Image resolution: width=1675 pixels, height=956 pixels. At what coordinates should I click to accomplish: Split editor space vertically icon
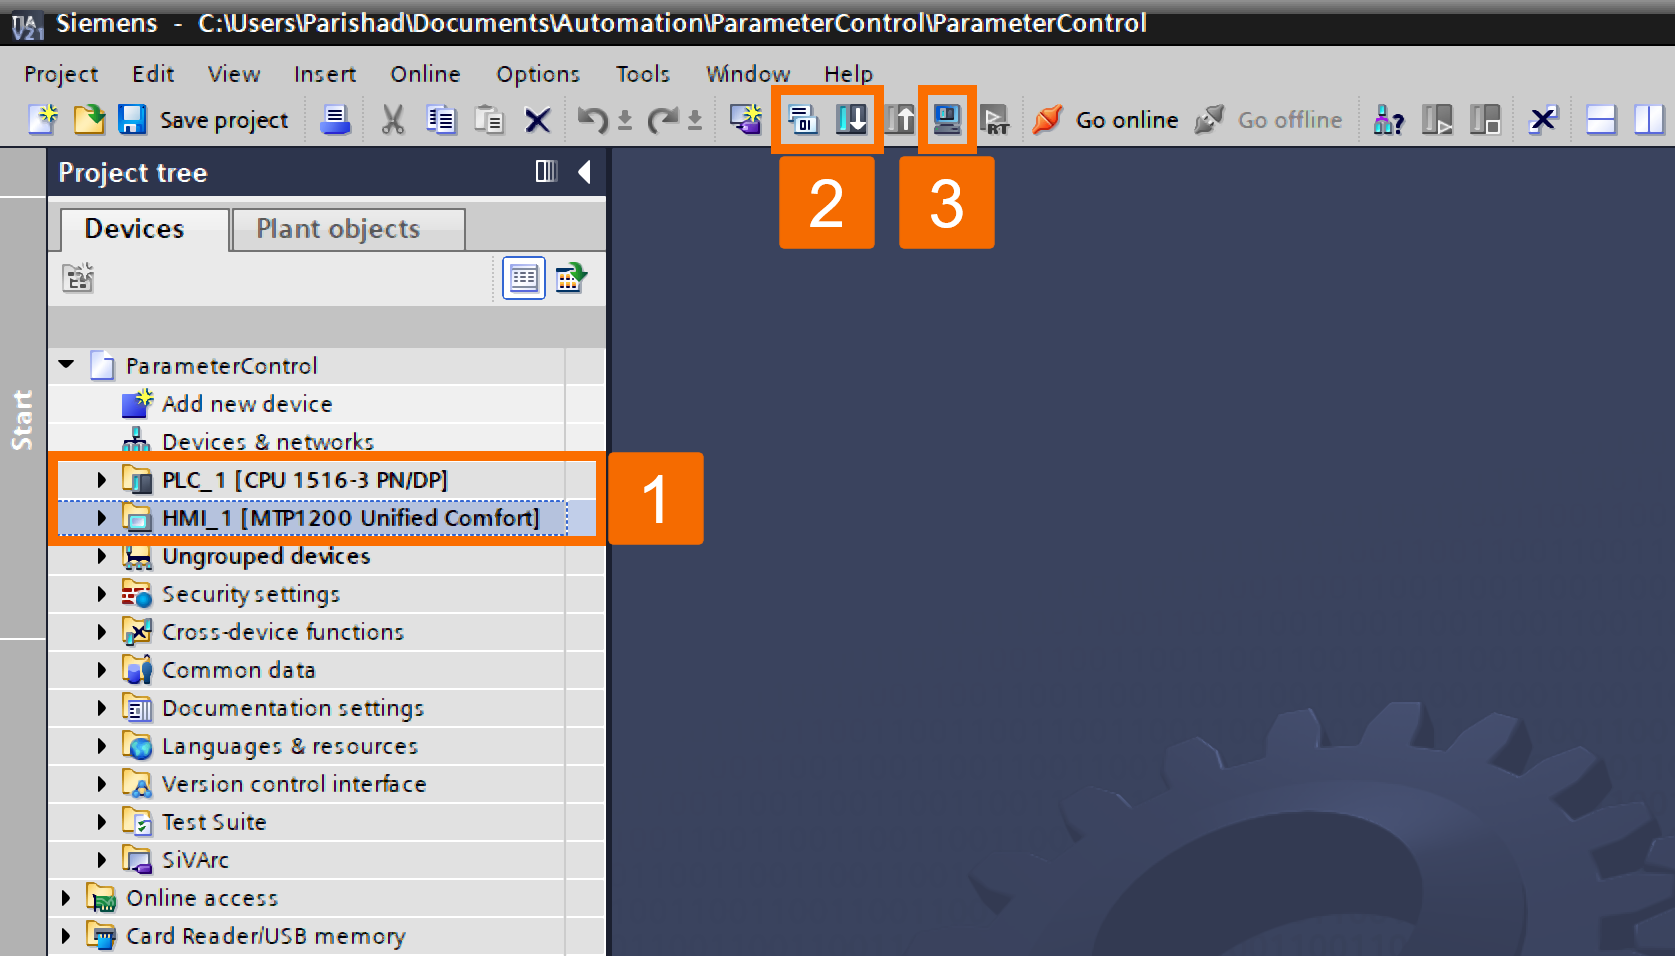(1649, 120)
